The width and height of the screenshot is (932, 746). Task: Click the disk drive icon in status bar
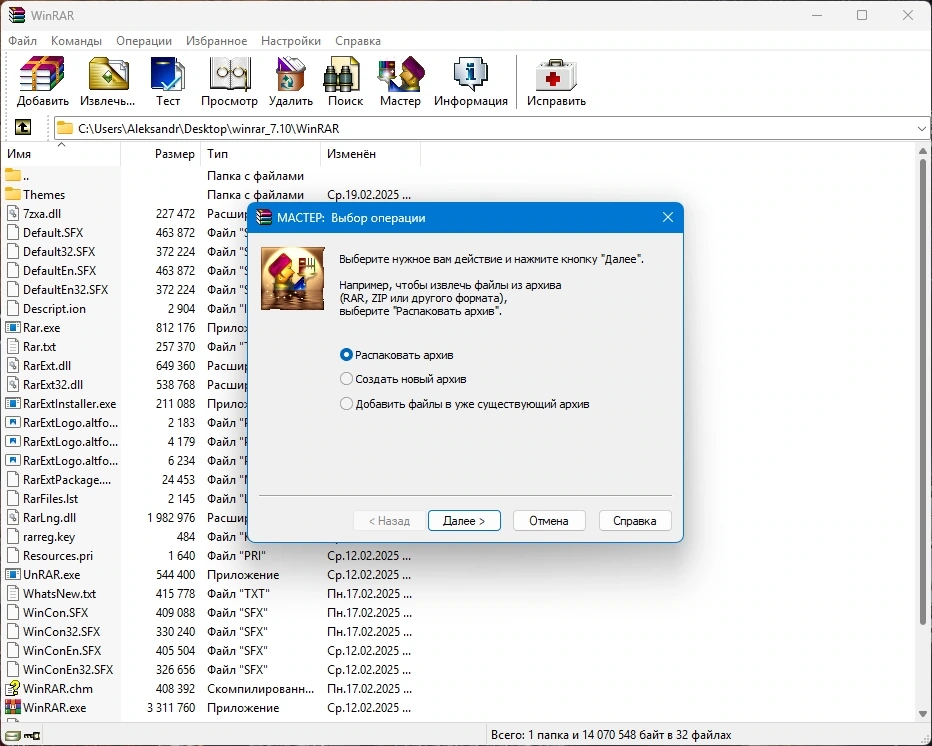[12, 736]
